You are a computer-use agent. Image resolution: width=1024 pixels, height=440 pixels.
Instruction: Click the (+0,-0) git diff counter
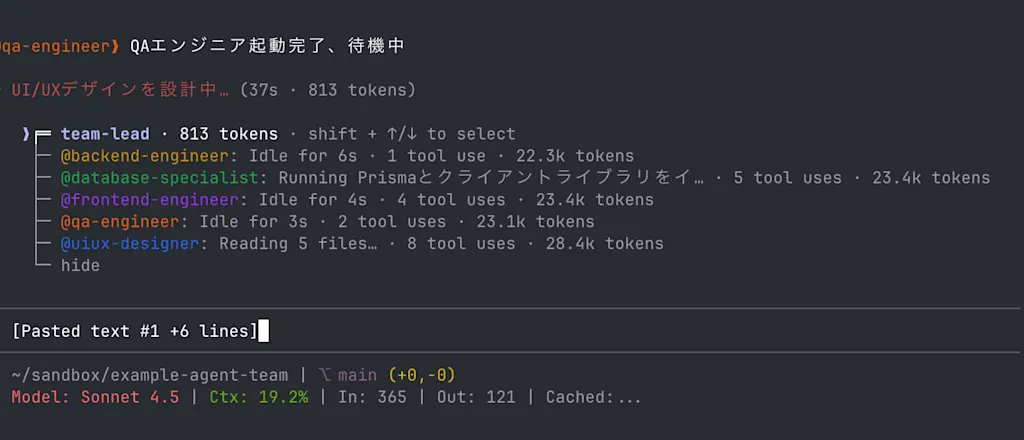click(x=421, y=375)
